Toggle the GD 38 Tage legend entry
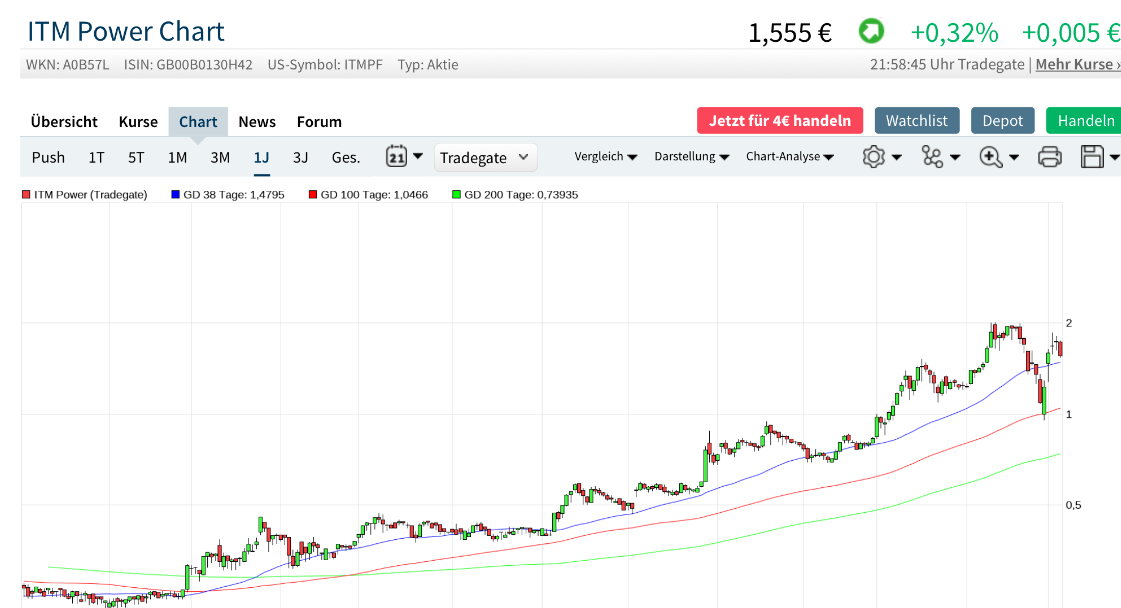The image size is (1121, 608). 228,195
